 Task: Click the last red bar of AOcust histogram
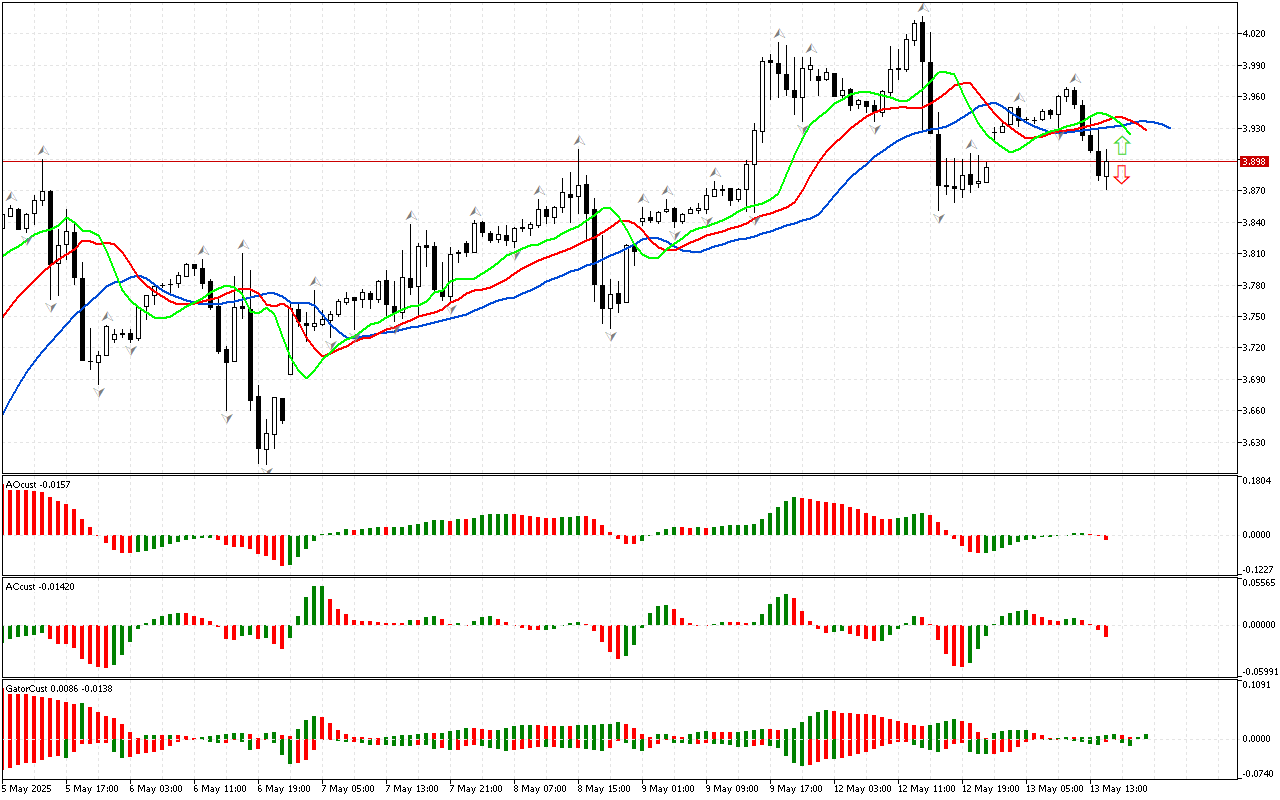click(1107, 537)
